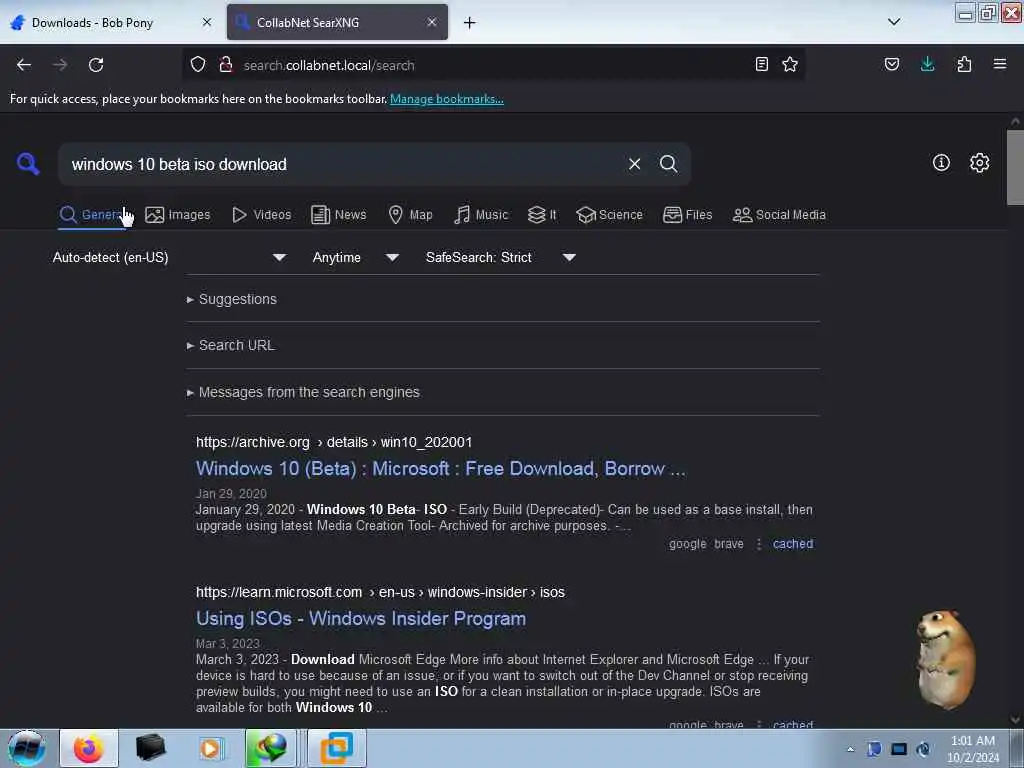Screen dimensions: 1024x768
Task: Open the SafeSearch: Strict dropdown
Action: tap(500, 257)
